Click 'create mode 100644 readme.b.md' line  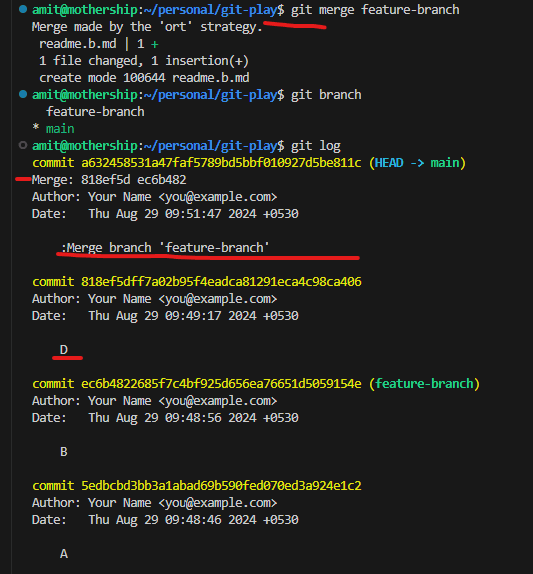click(144, 78)
